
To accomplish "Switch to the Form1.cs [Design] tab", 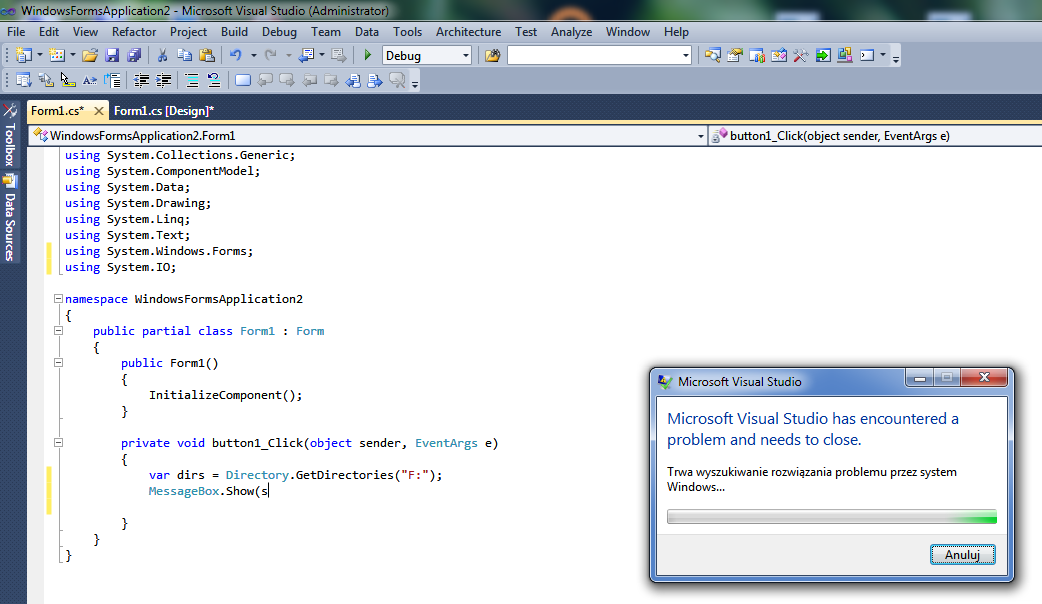I will [x=164, y=111].
